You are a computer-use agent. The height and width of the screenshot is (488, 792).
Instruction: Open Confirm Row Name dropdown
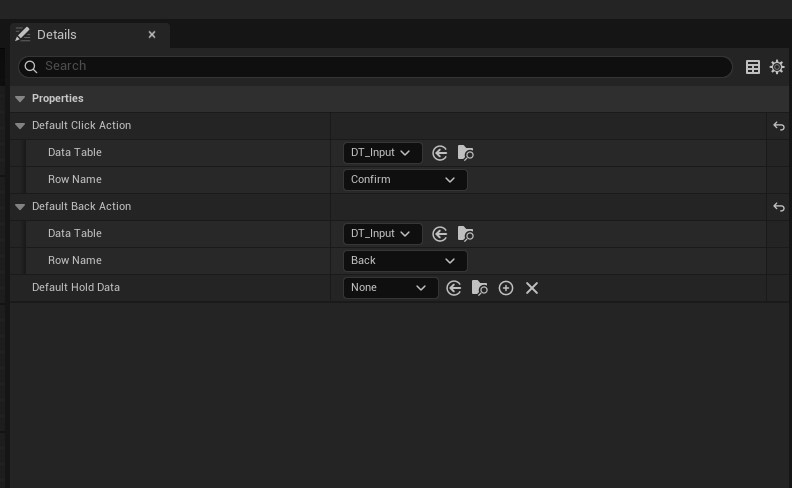coord(405,180)
